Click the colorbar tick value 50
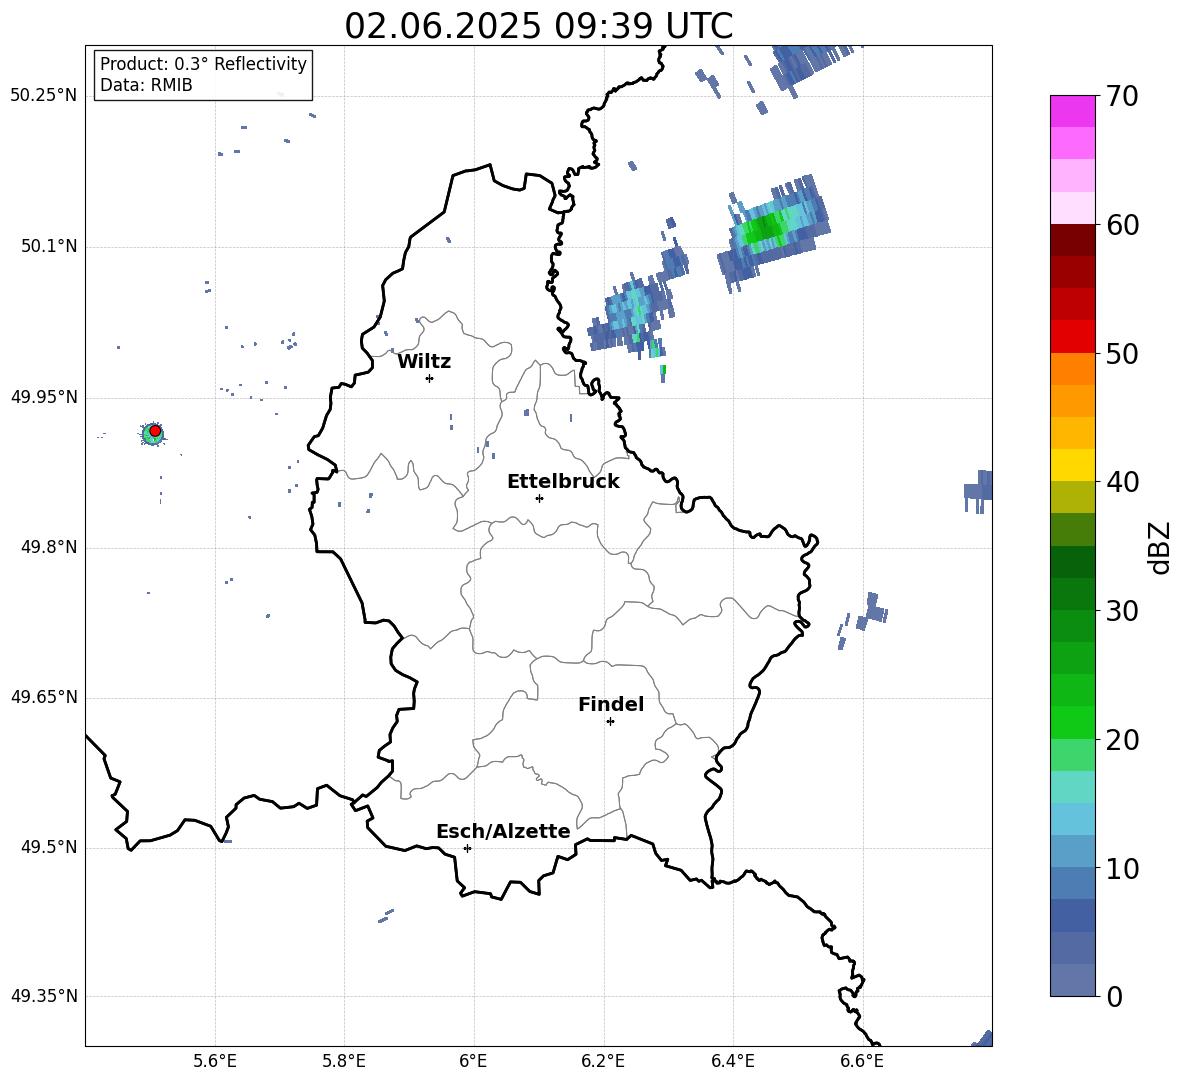This screenshot has width=1184, height=1081. 1122,353
